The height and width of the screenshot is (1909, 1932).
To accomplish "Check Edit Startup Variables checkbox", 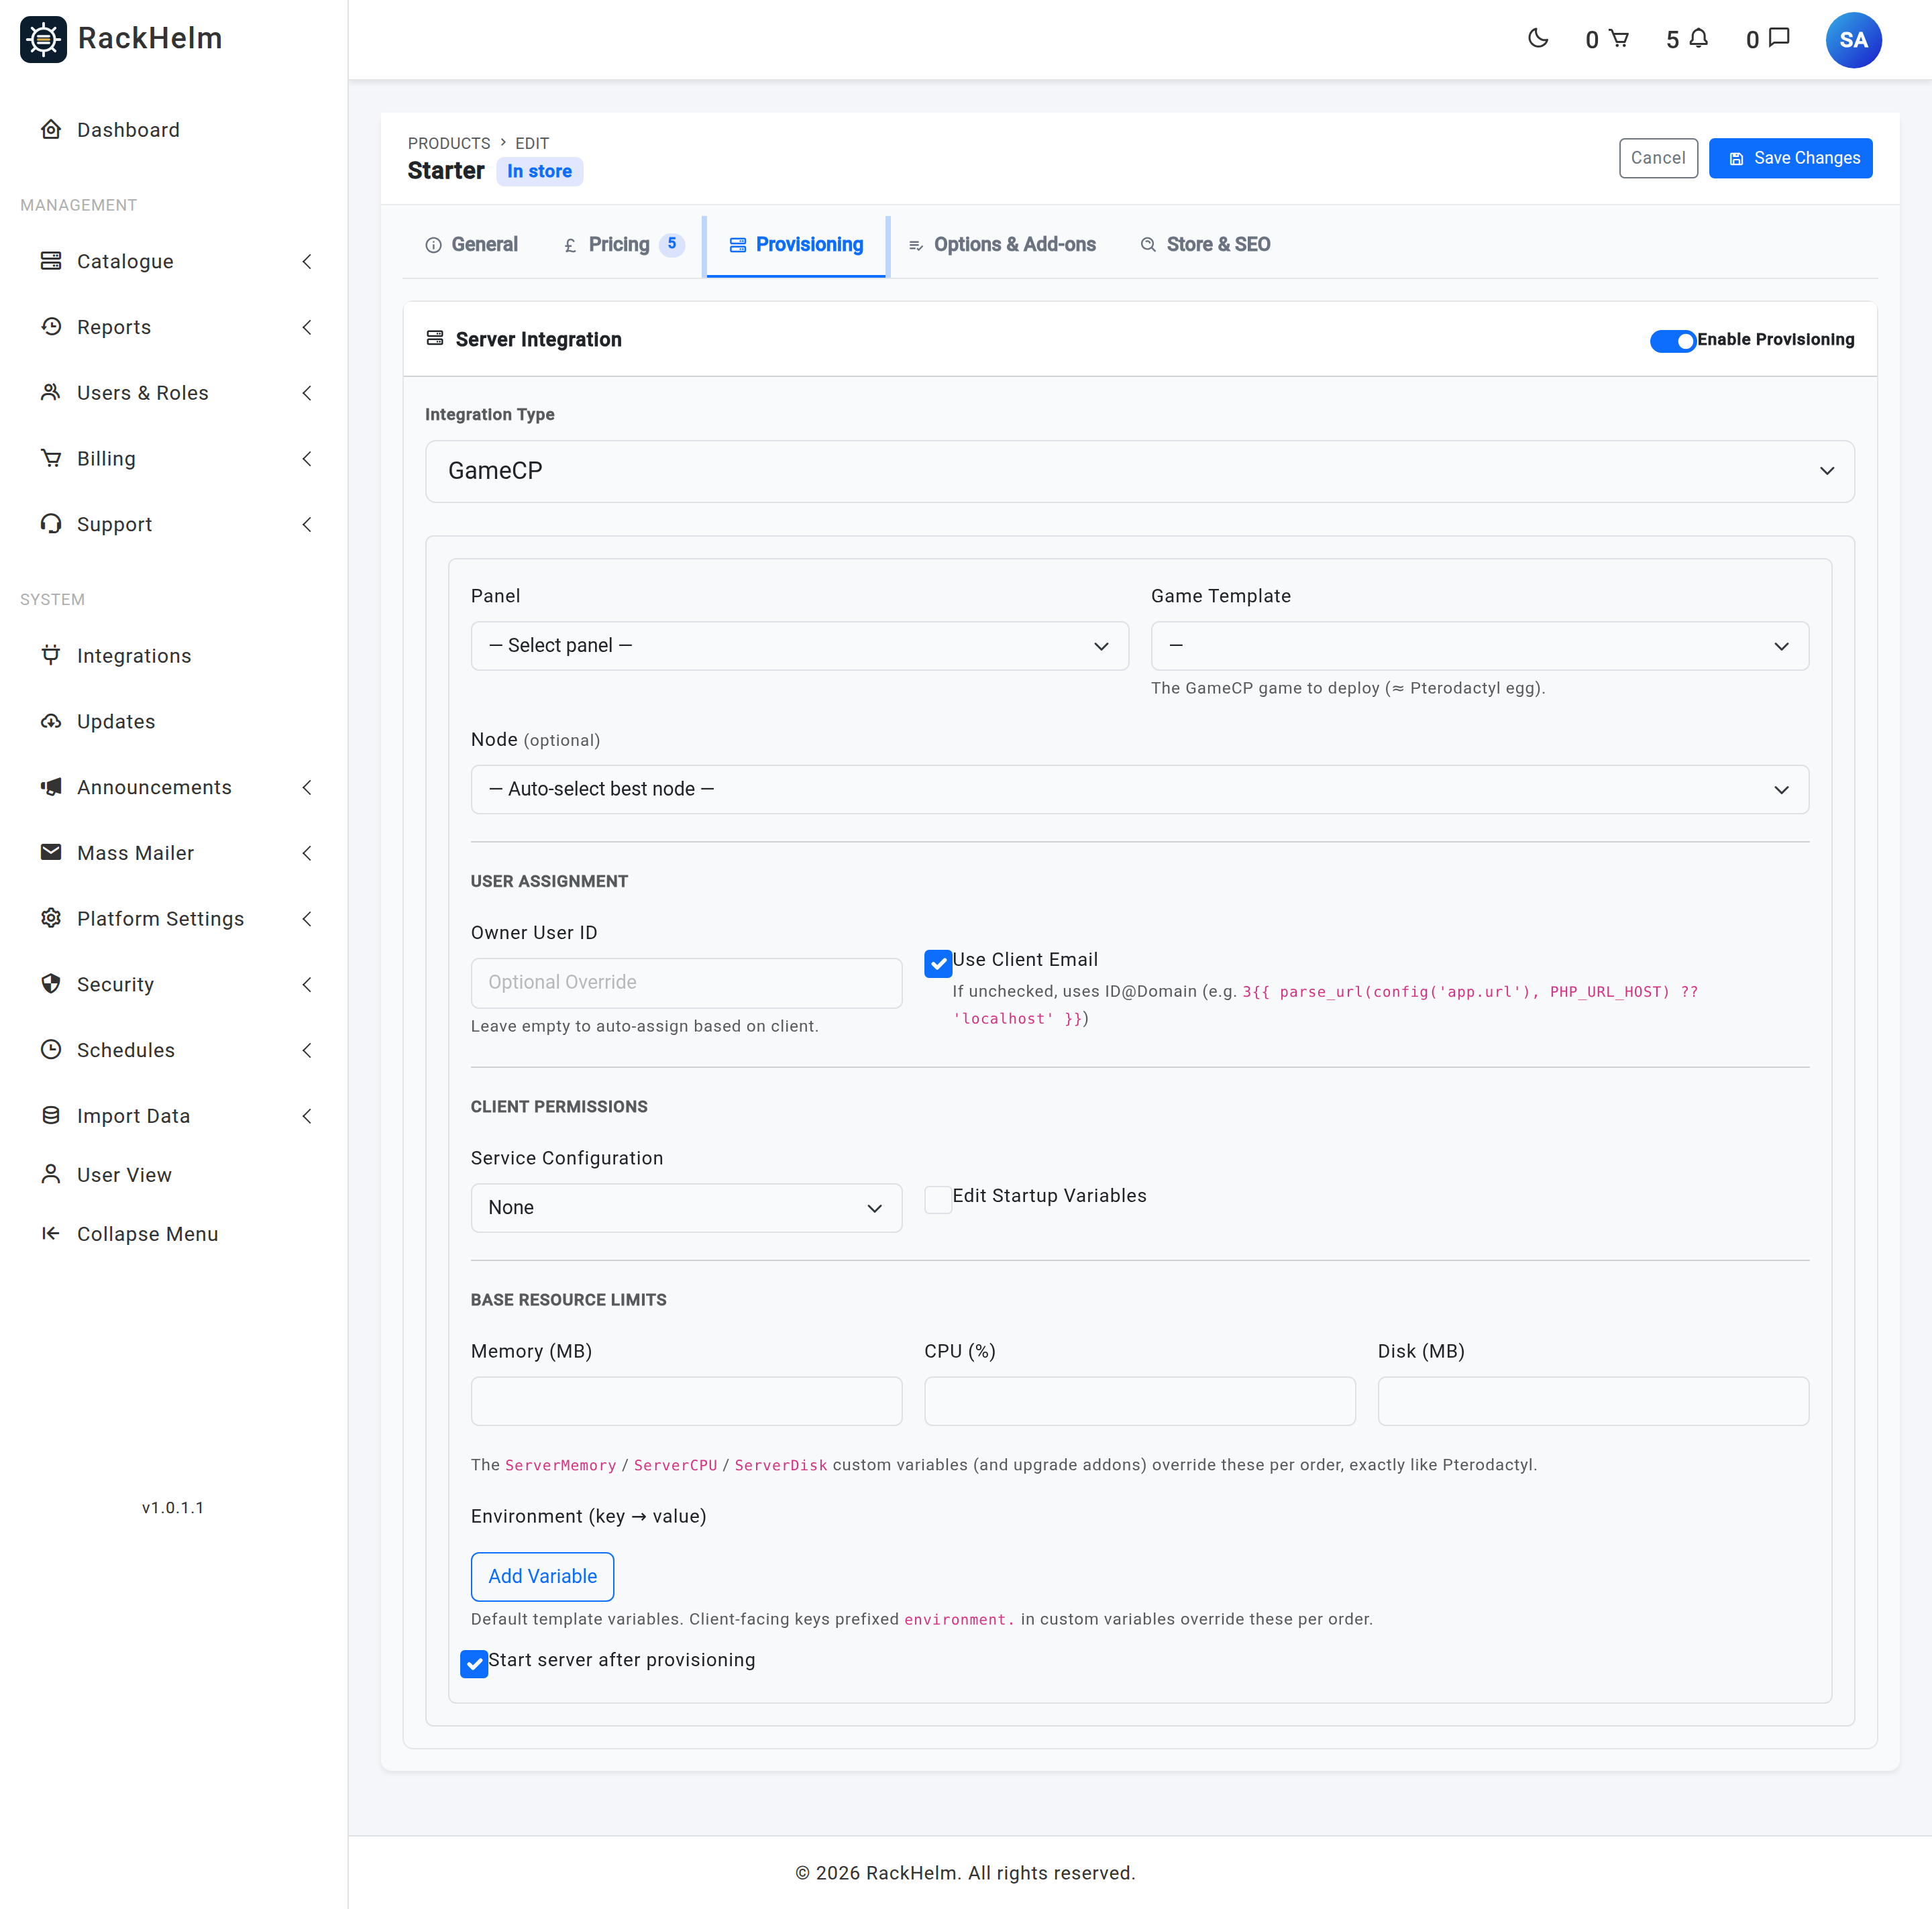I will 938,1199.
